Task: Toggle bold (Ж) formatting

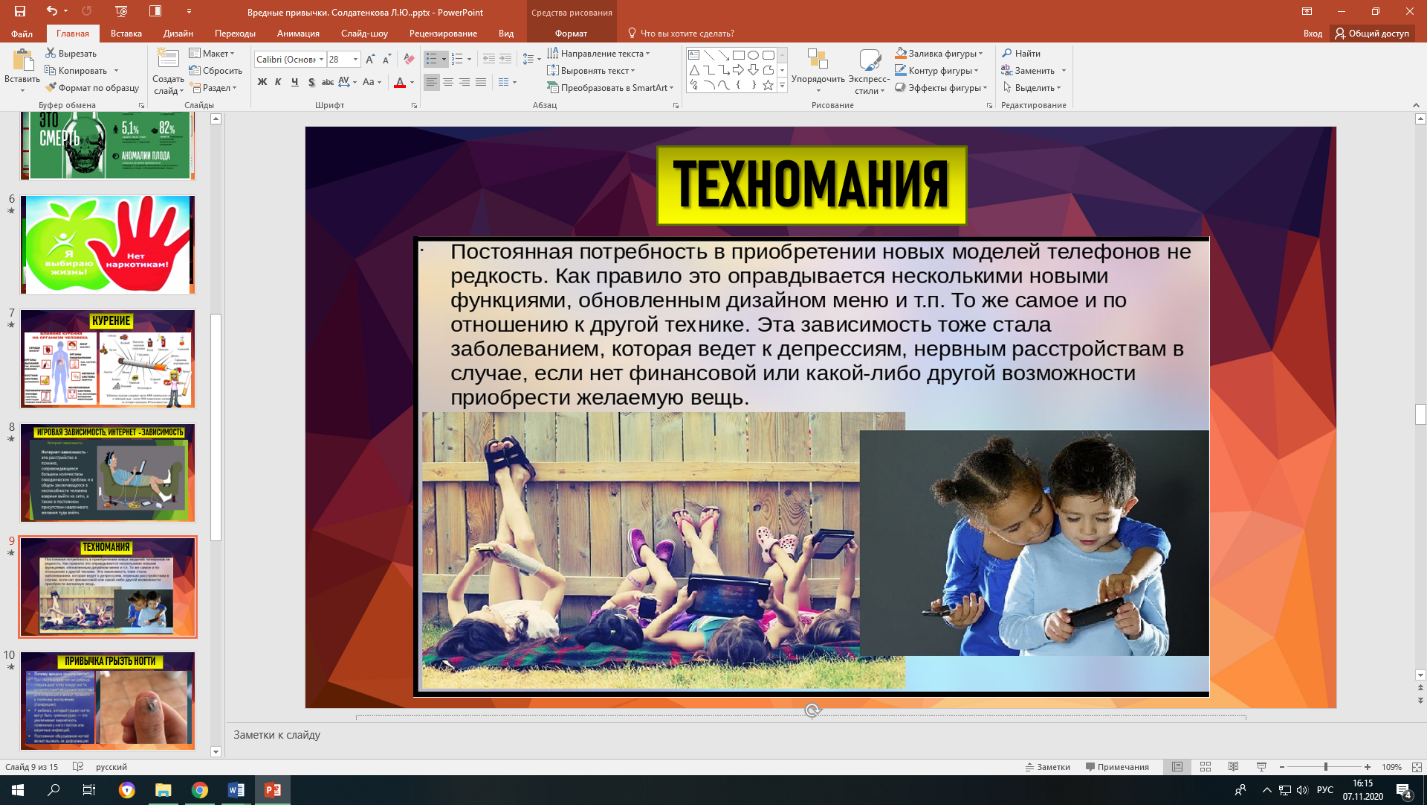Action: [262, 82]
